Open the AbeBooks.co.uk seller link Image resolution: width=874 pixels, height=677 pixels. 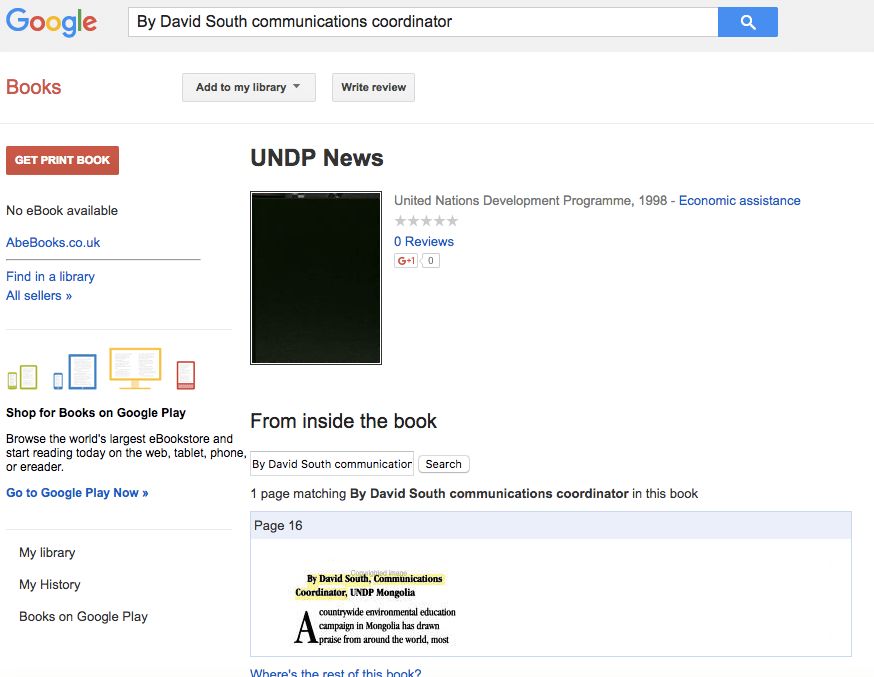point(53,242)
